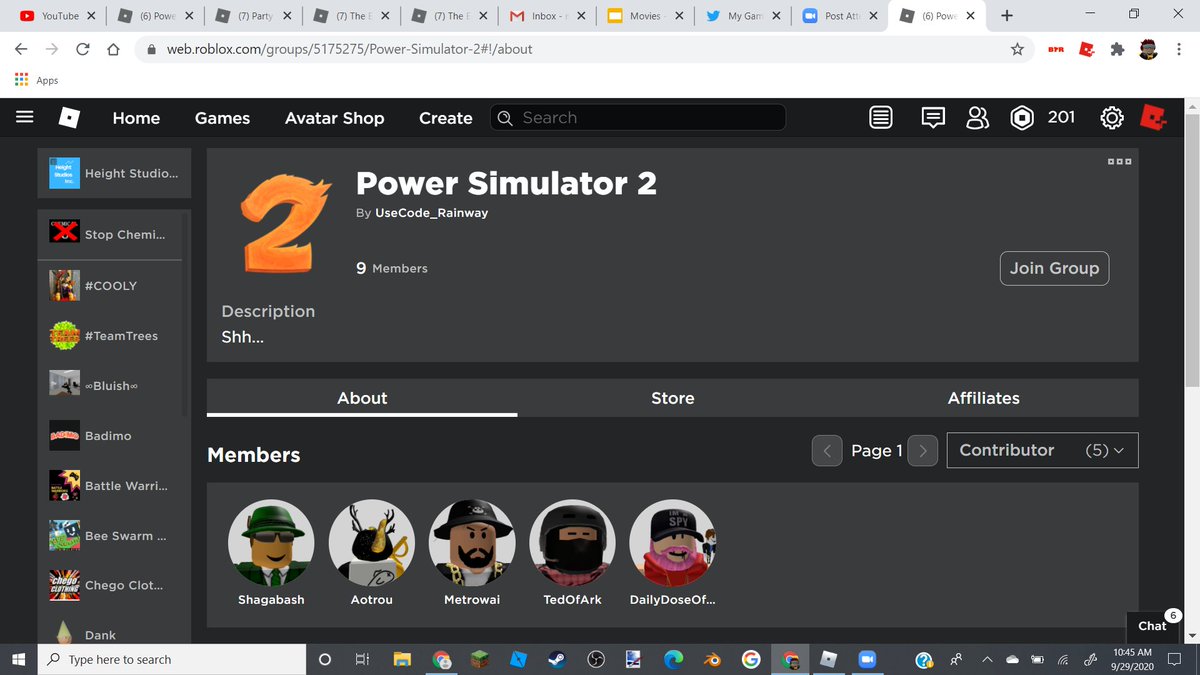
Task: Go back to the previous page
Action: coord(21,49)
